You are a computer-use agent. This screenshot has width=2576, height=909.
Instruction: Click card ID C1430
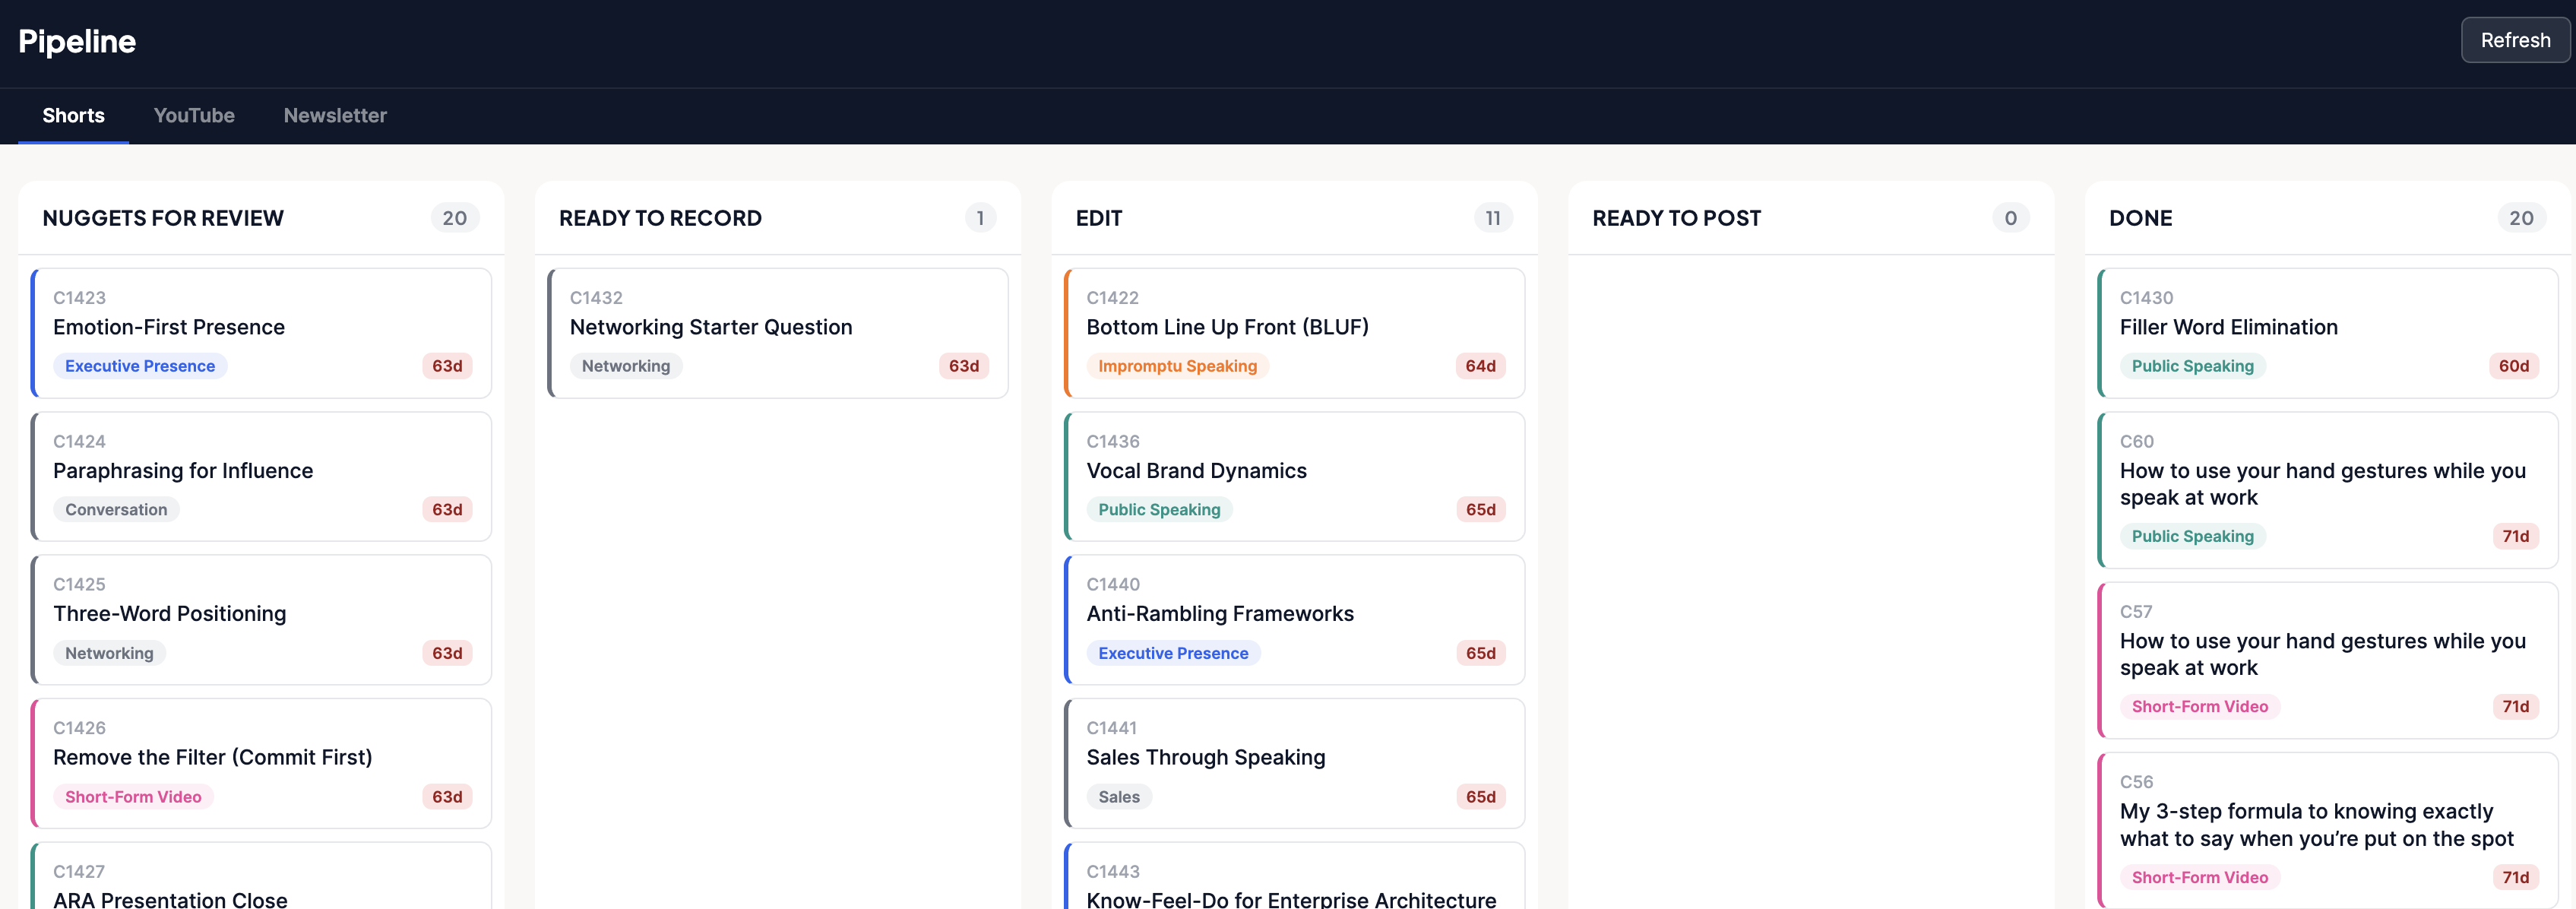click(x=2146, y=298)
